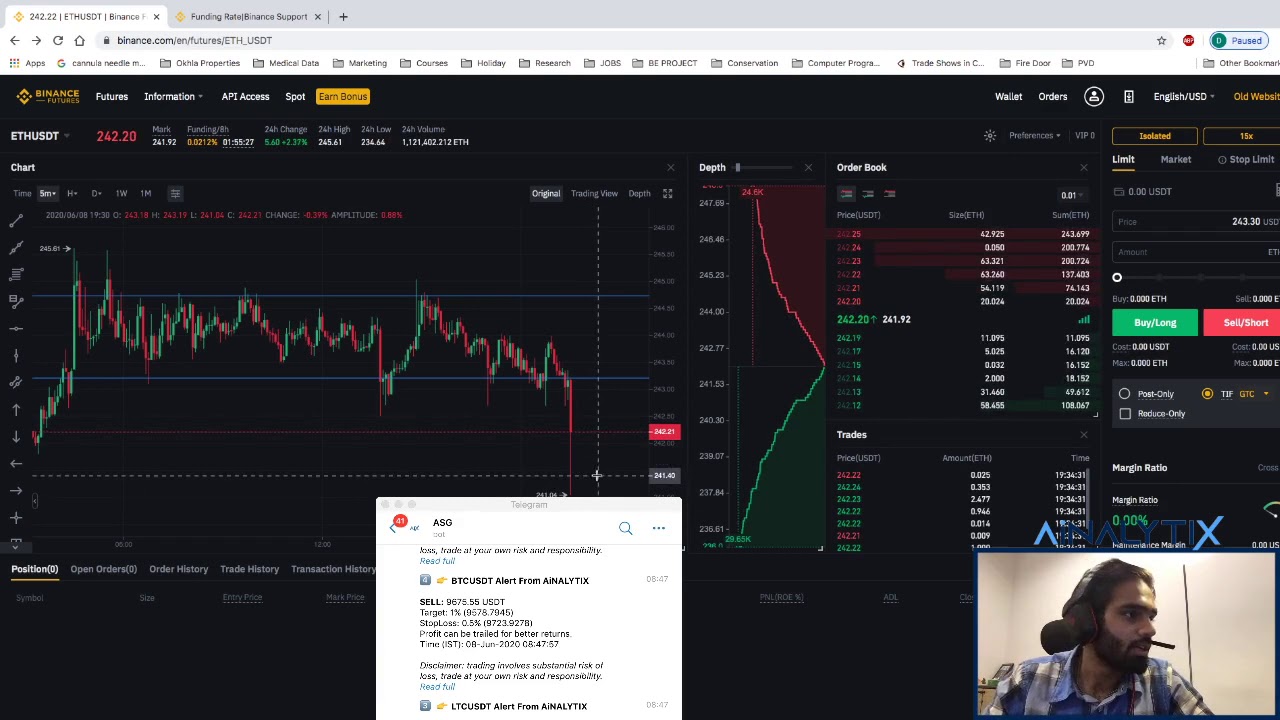Open the Preferences dropdown
Viewport: 1280px width, 720px height.
[x=1035, y=135]
